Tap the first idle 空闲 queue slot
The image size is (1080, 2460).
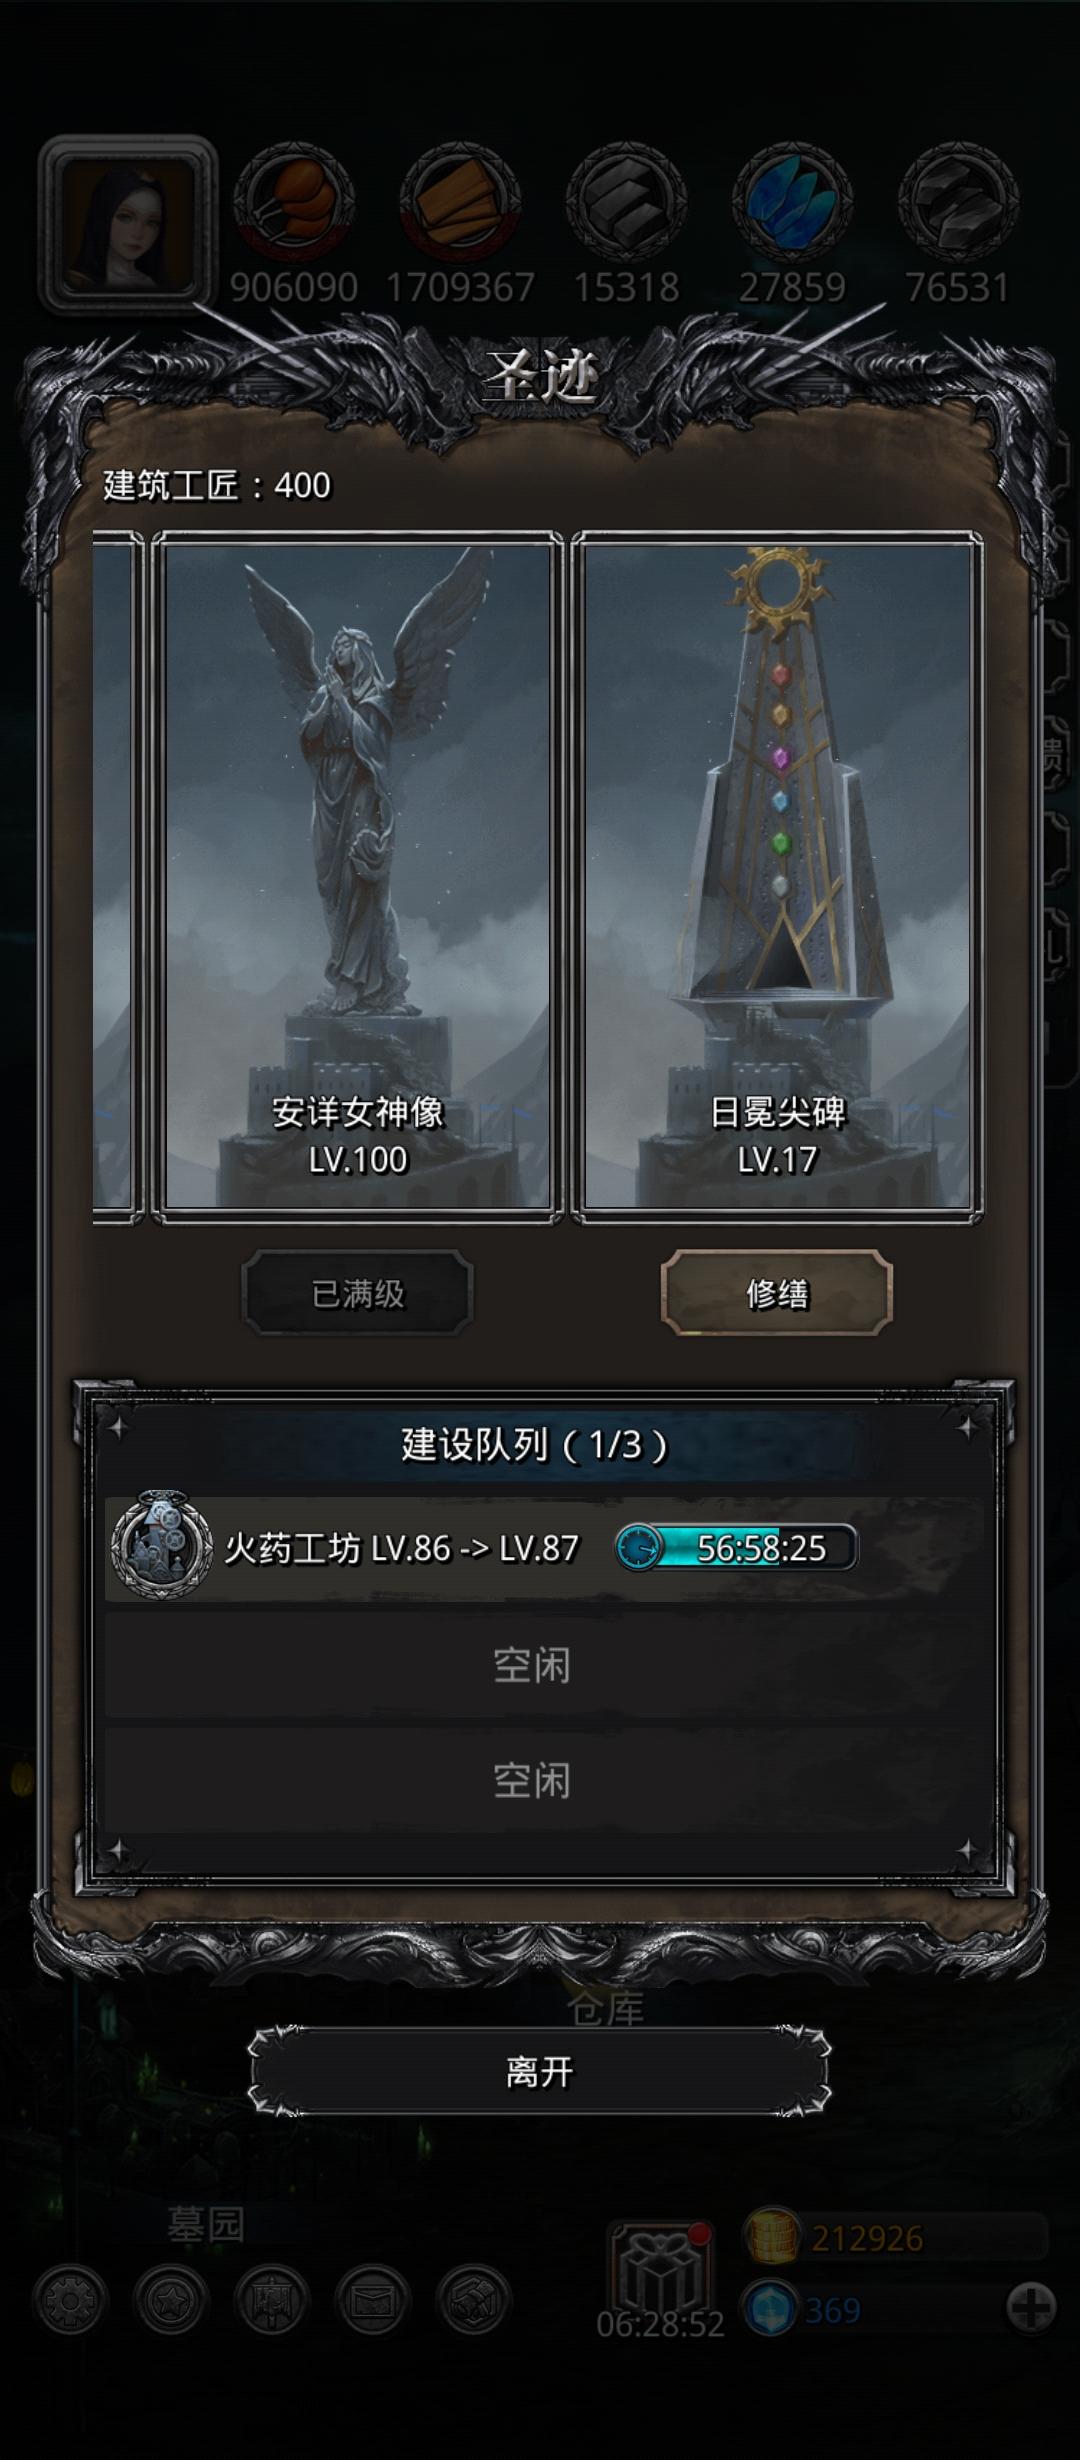(532, 1666)
